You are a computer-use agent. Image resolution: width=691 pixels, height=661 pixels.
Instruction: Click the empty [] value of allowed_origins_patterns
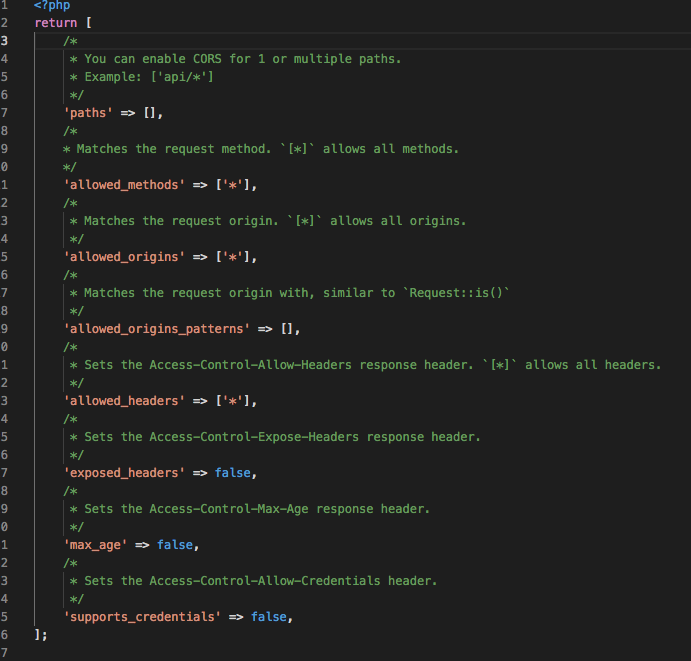coord(287,329)
